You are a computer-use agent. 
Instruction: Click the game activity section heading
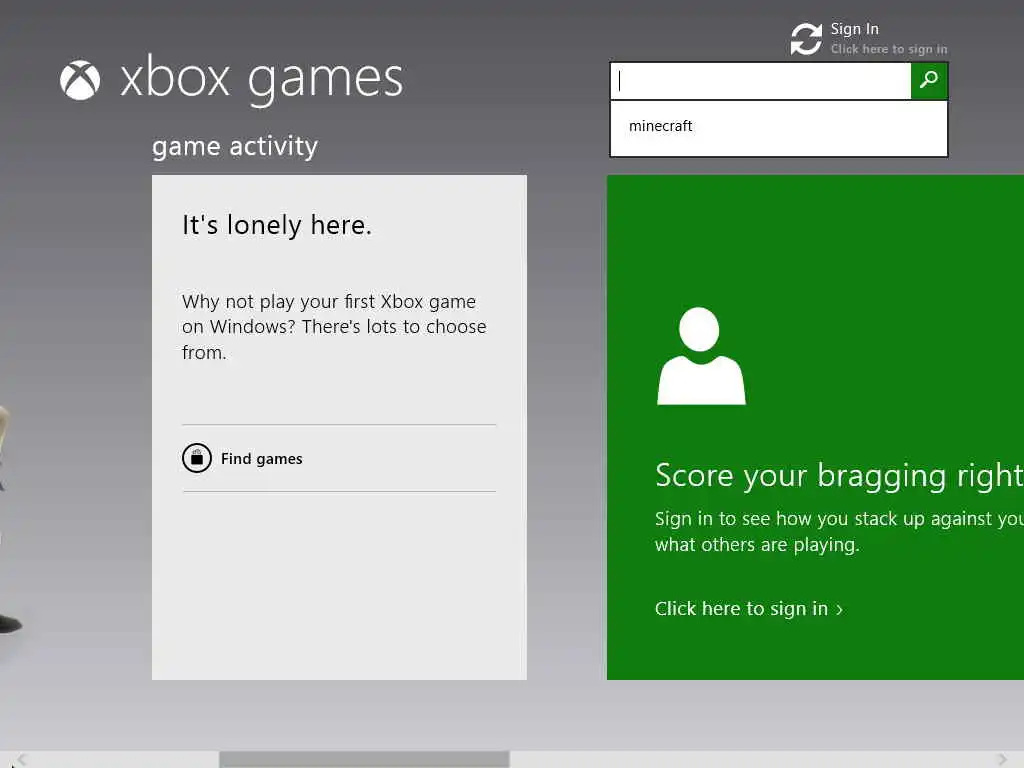pos(235,146)
